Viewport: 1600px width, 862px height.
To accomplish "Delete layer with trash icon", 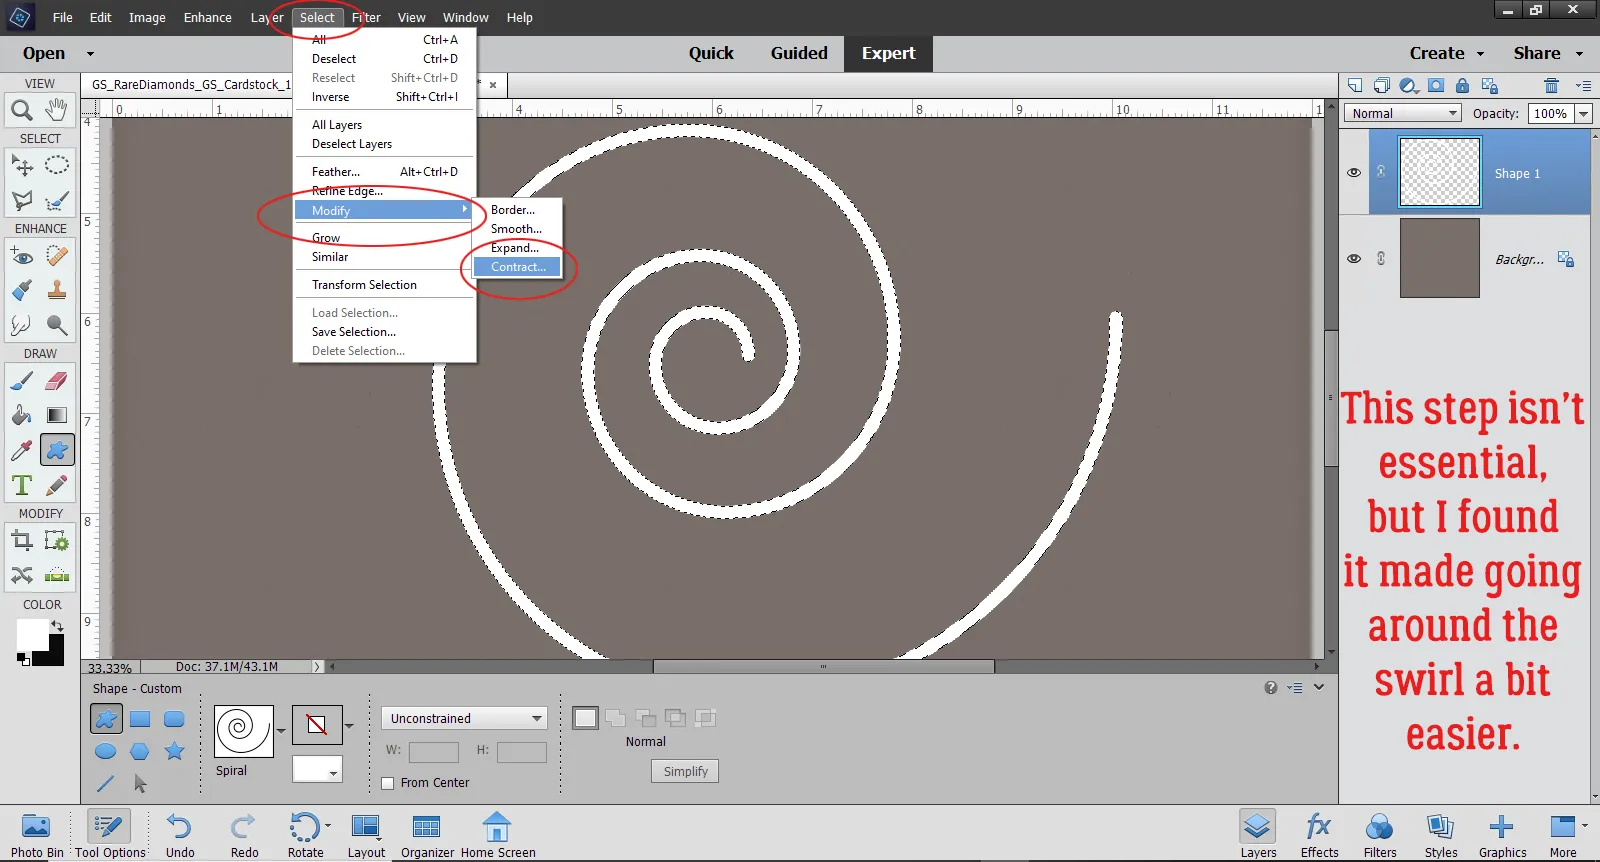I will [x=1551, y=86].
